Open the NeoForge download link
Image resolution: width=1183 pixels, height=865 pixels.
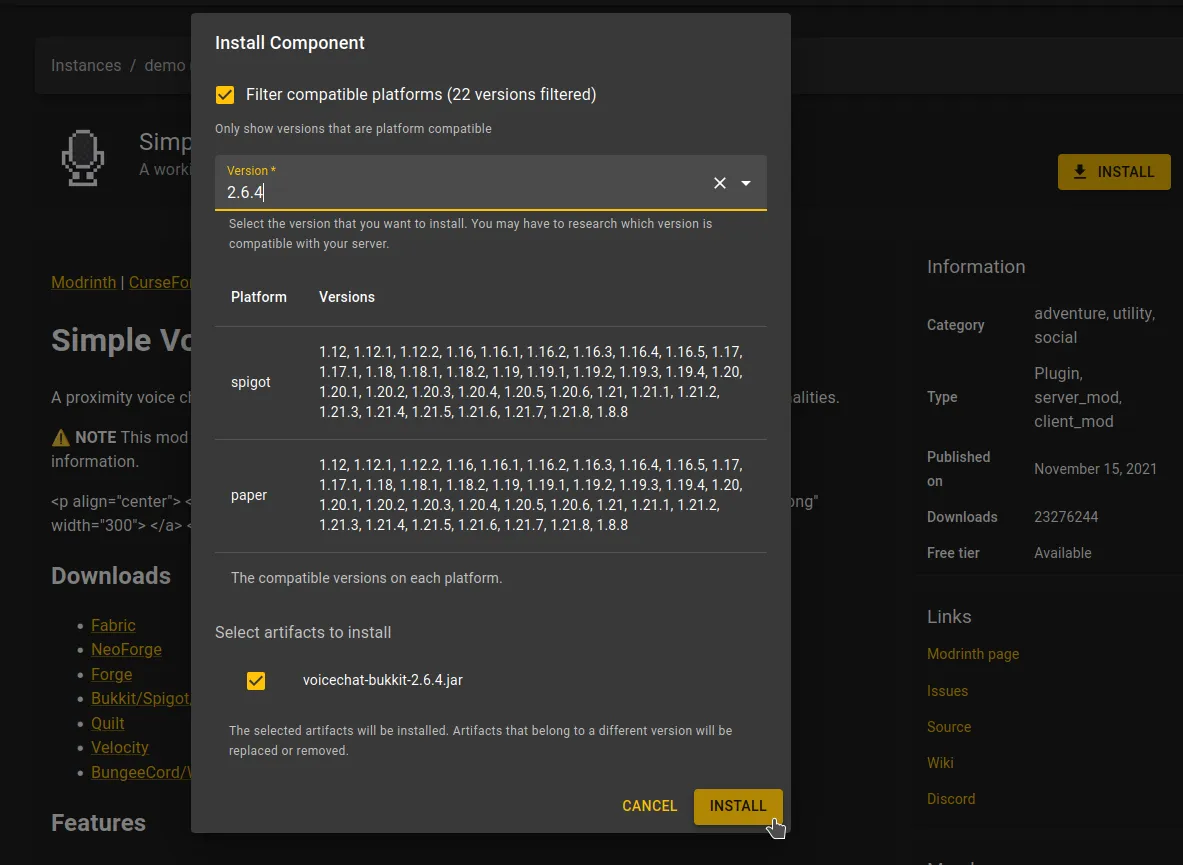point(126,649)
